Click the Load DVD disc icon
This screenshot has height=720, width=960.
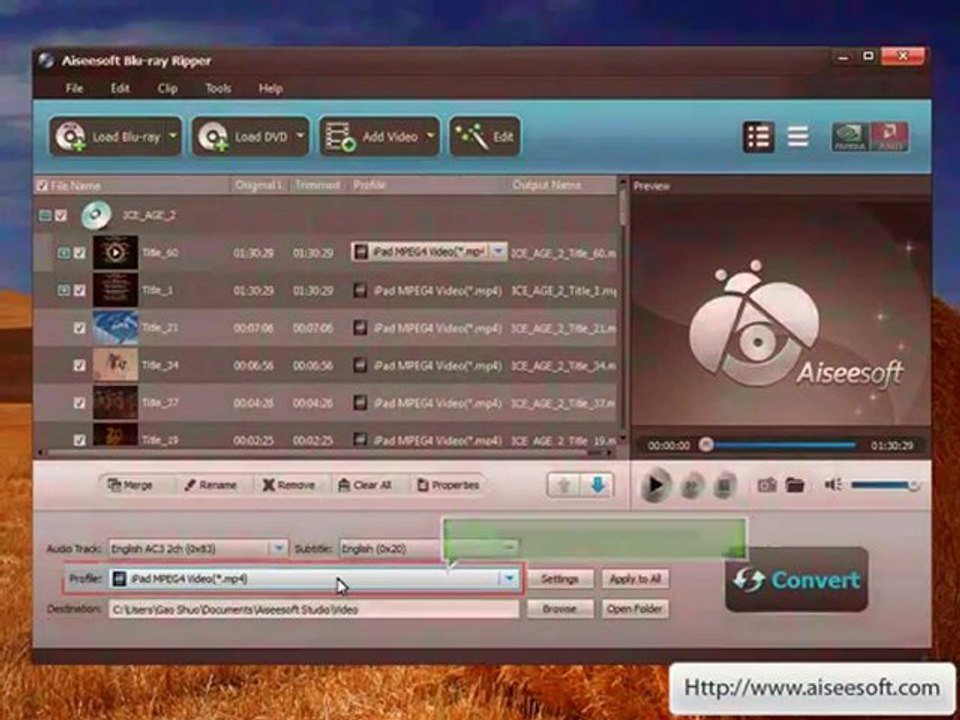click(214, 137)
